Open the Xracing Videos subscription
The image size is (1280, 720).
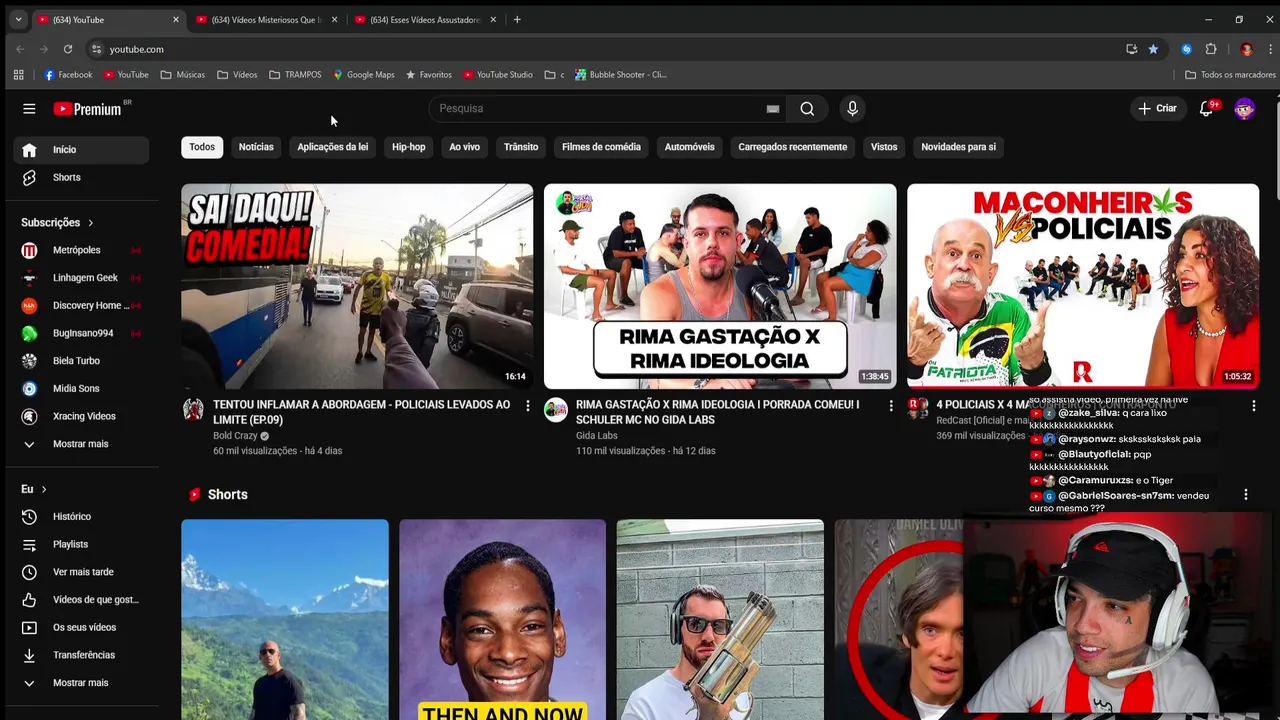click(81, 416)
